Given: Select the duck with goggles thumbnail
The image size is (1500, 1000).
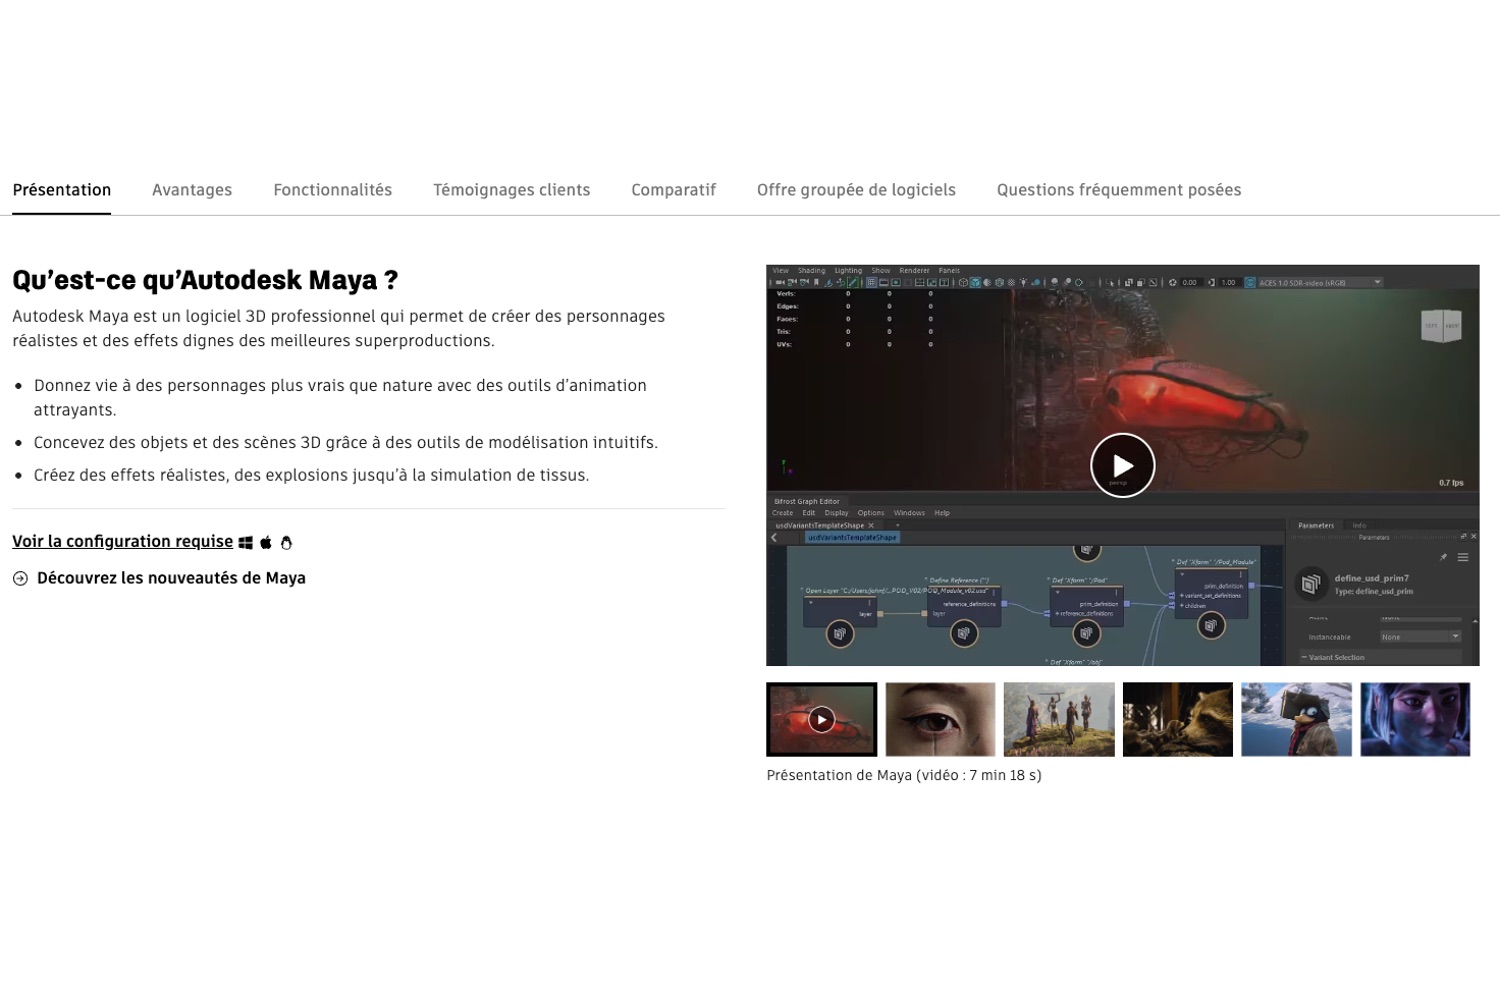Looking at the screenshot, I should coord(1296,719).
